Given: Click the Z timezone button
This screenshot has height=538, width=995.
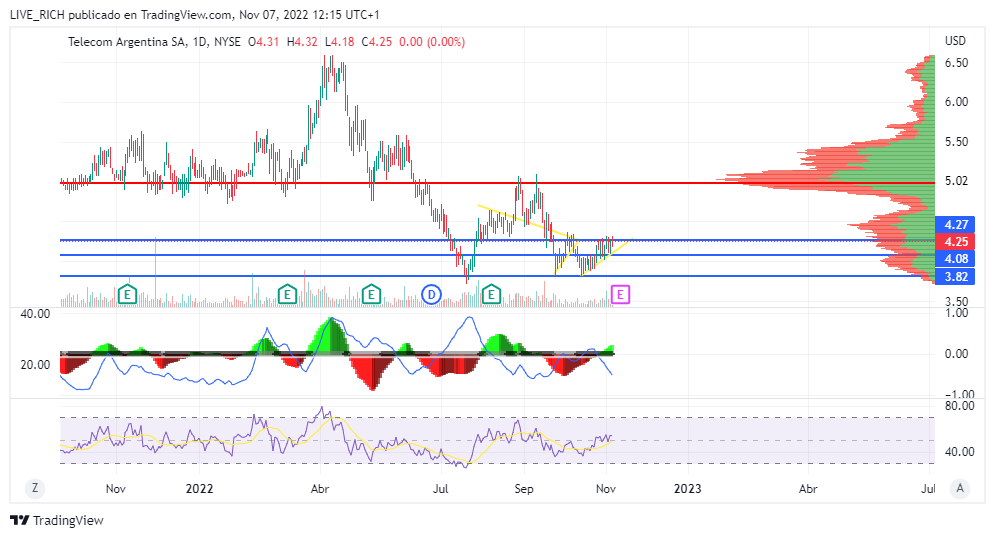Looking at the screenshot, I should [35, 488].
